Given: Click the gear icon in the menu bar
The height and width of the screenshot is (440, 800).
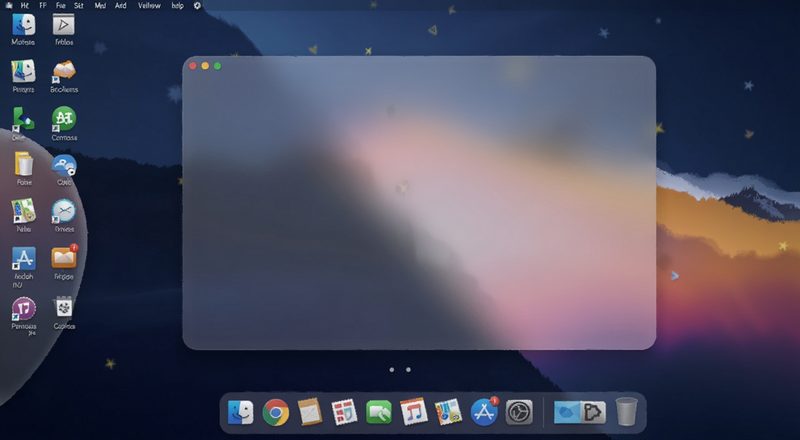Looking at the screenshot, I should 197,6.
